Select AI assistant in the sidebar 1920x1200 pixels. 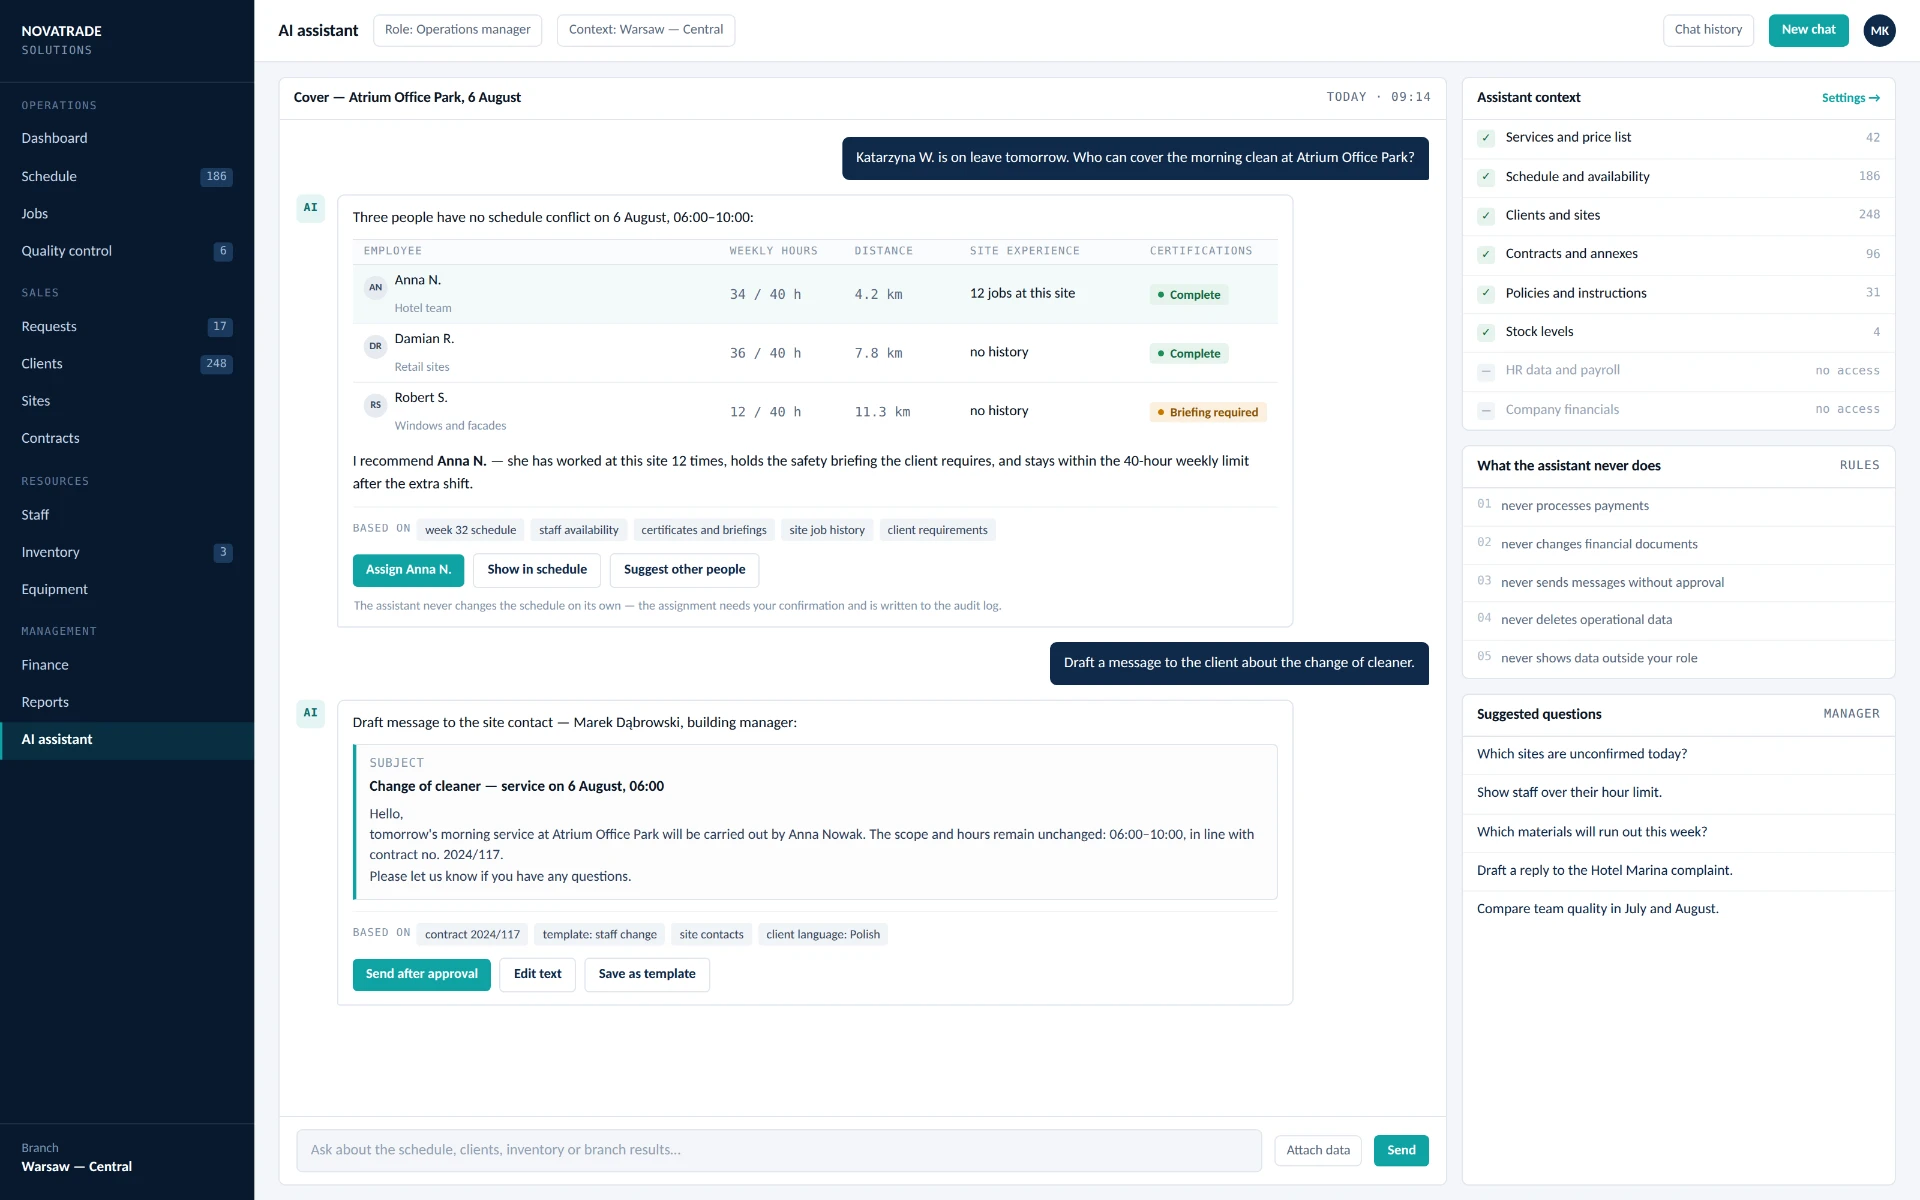tap(127, 740)
